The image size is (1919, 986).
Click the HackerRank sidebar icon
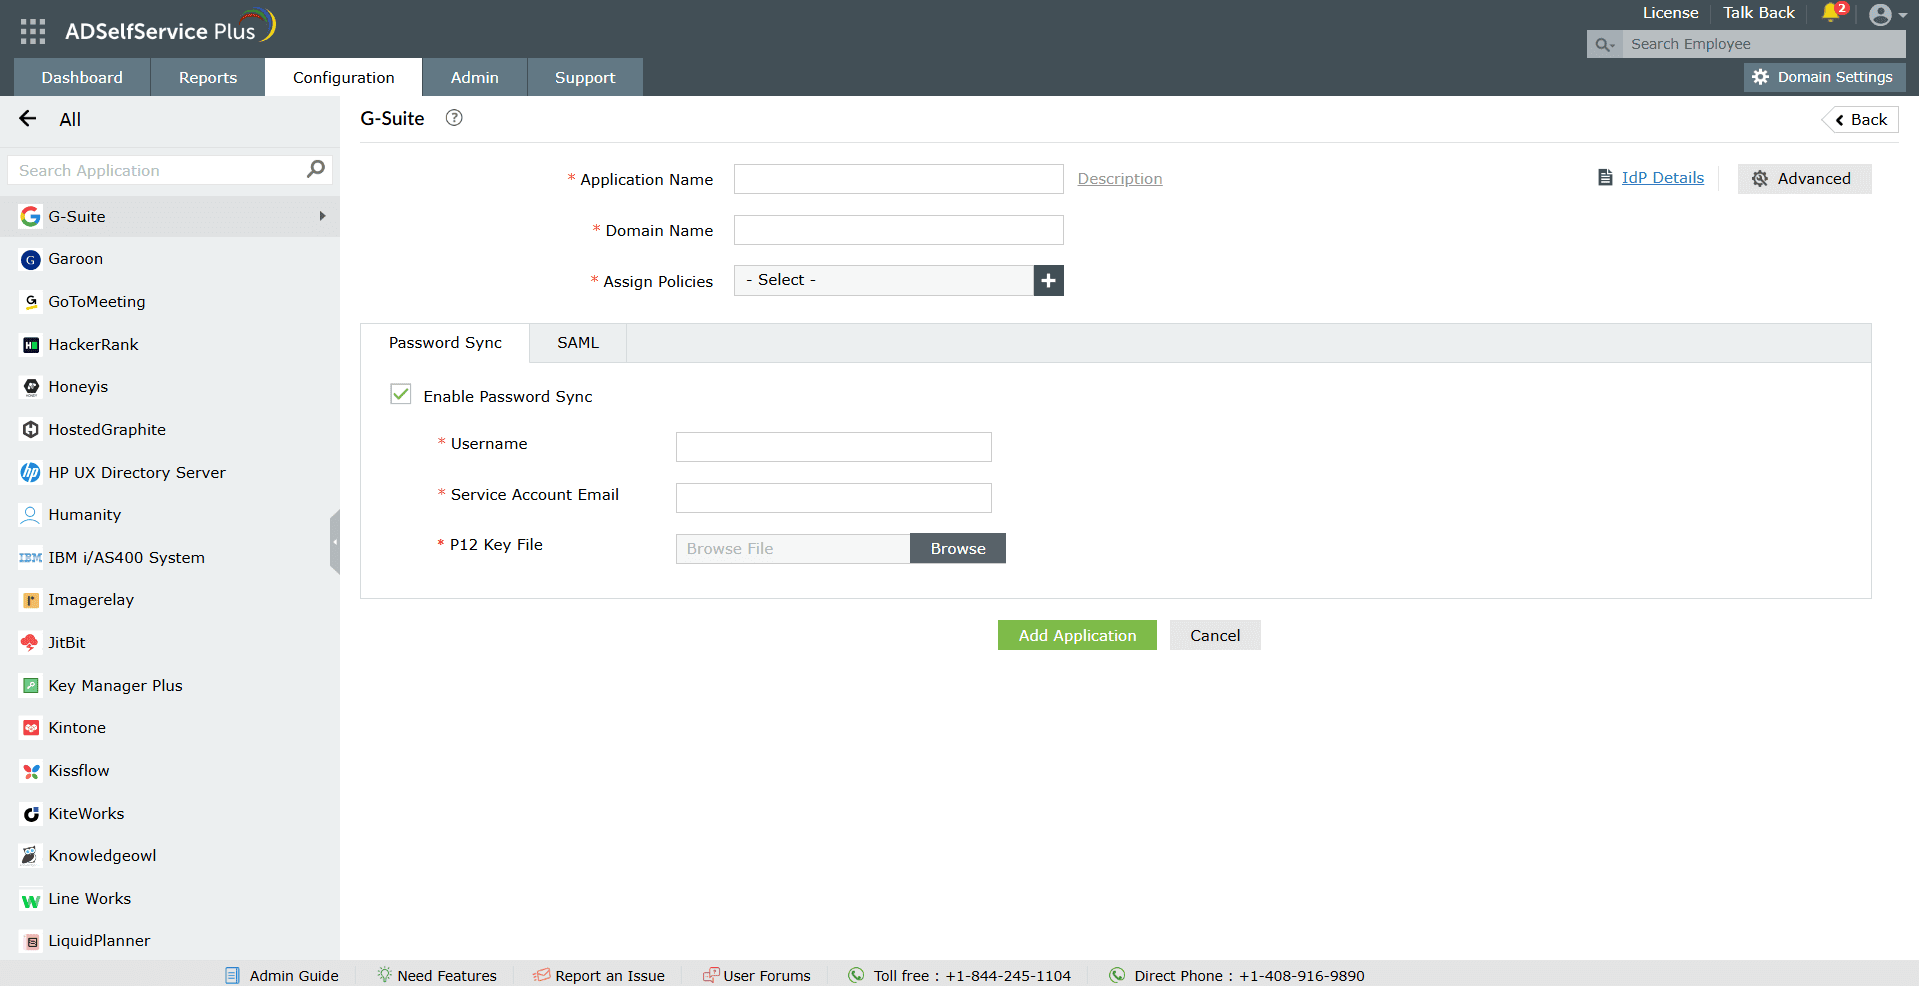(30, 344)
